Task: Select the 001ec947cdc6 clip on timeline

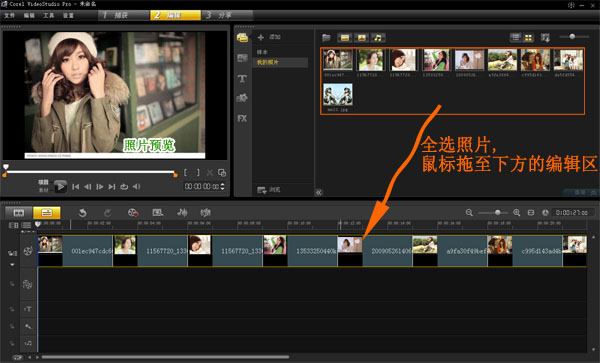Action: [x=75, y=251]
